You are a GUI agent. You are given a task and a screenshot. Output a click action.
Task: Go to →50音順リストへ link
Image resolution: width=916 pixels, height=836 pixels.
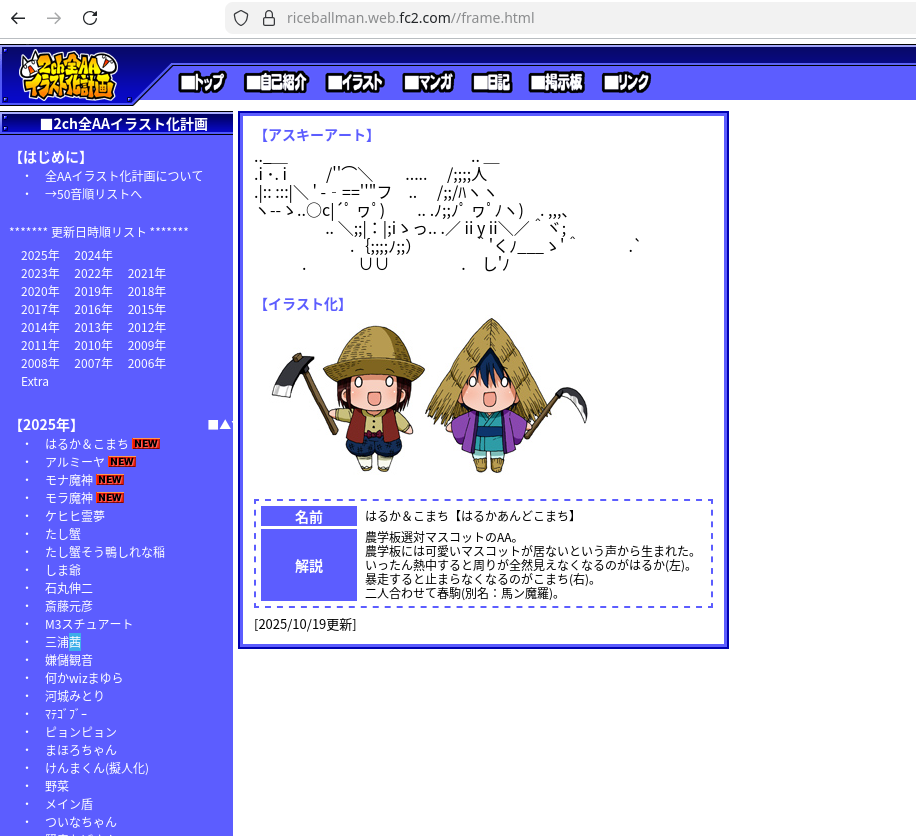click(93, 194)
